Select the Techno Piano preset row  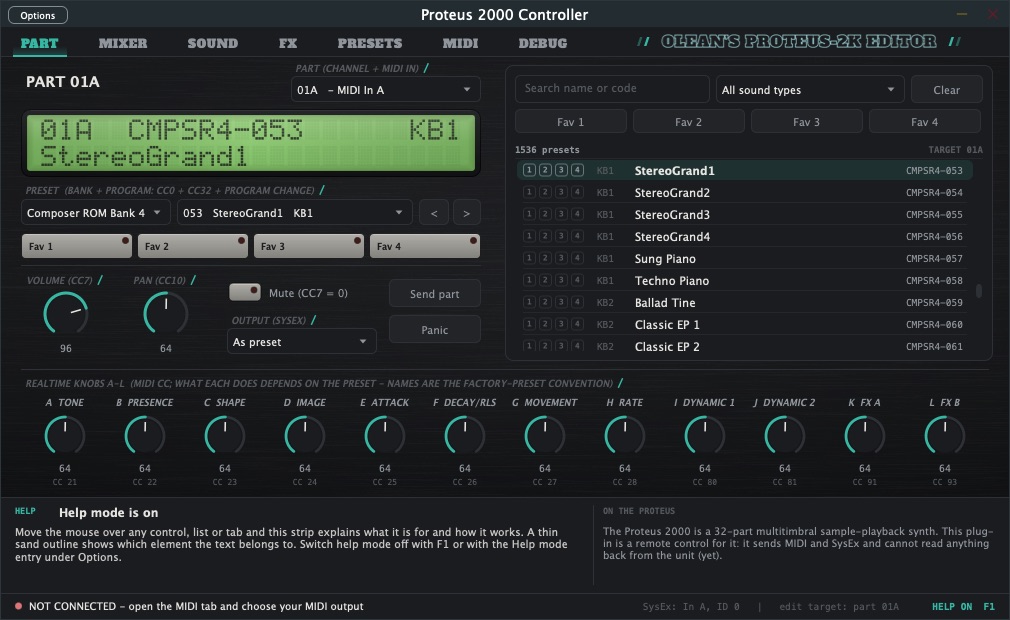pyautogui.click(x=745, y=280)
